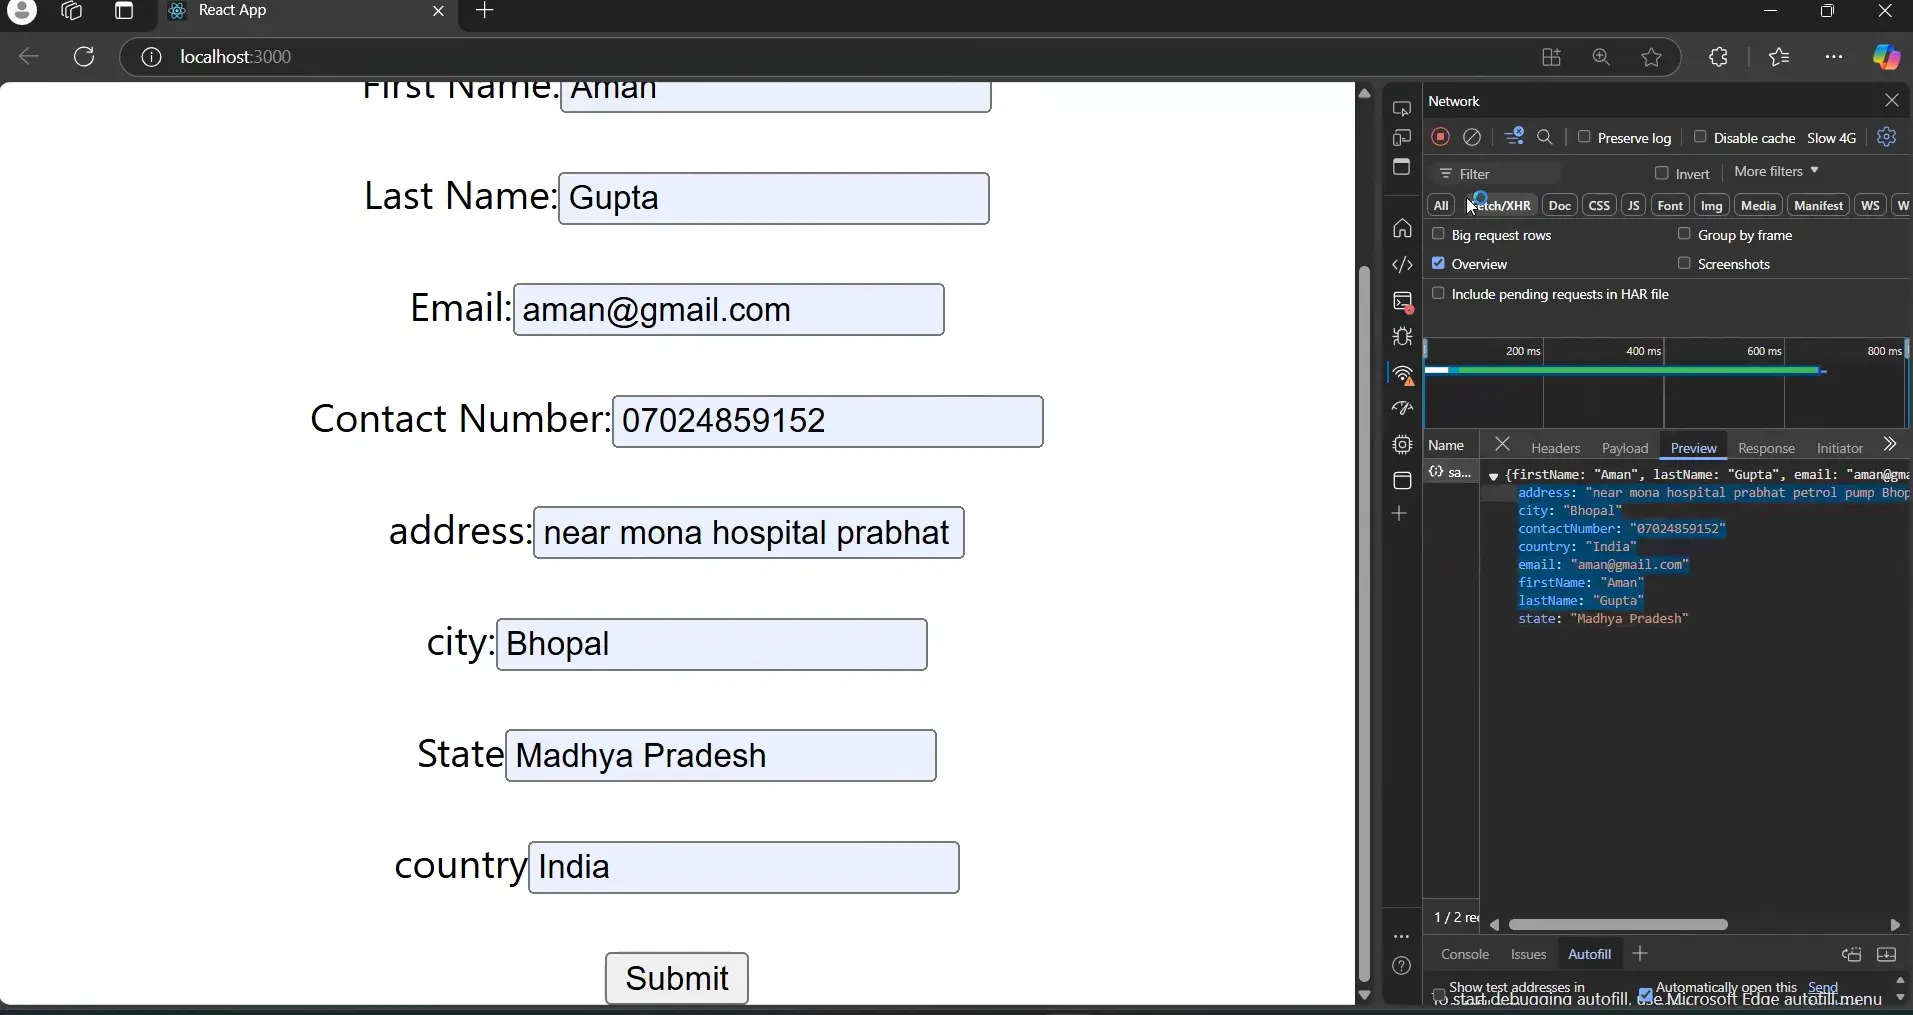Open the Slow 4G throttling dropdown
This screenshot has height=1015, width=1913.
pyautogui.click(x=1831, y=138)
